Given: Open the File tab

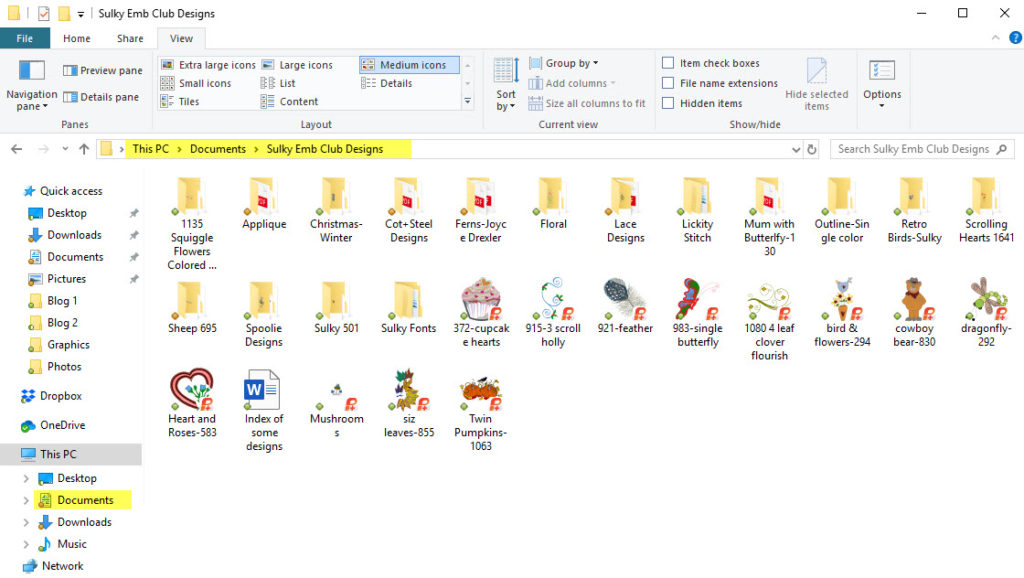Looking at the screenshot, I should (25, 39).
